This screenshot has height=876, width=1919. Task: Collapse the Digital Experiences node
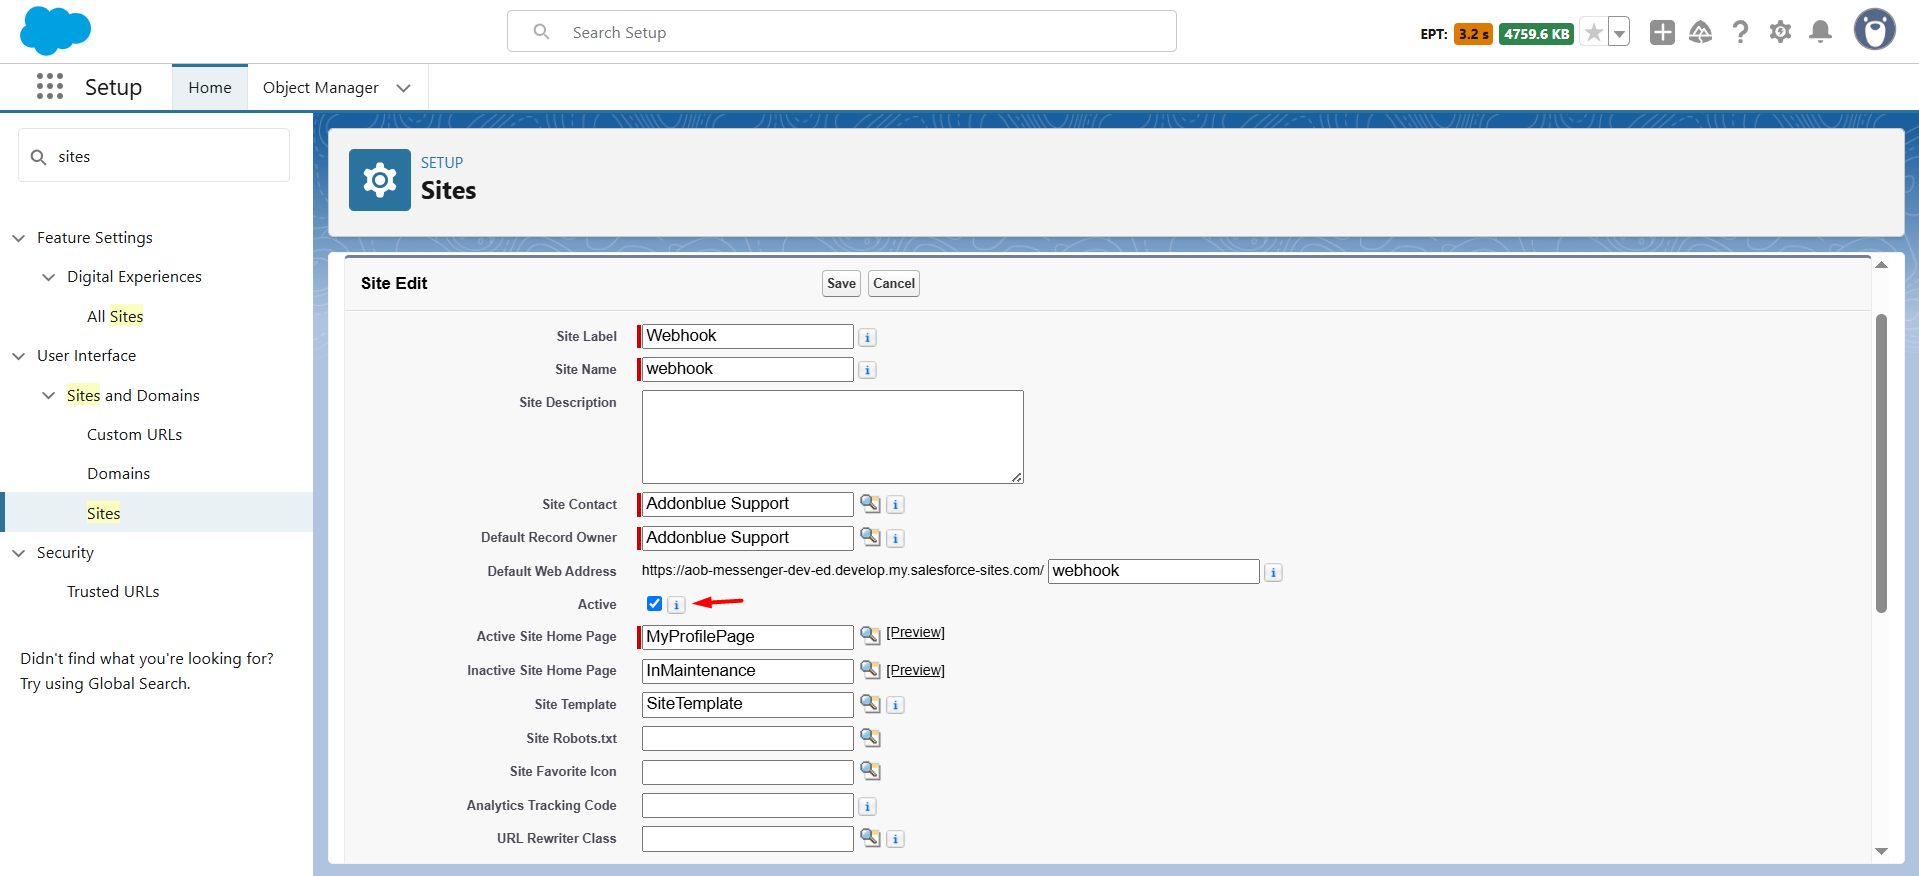tap(48, 277)
